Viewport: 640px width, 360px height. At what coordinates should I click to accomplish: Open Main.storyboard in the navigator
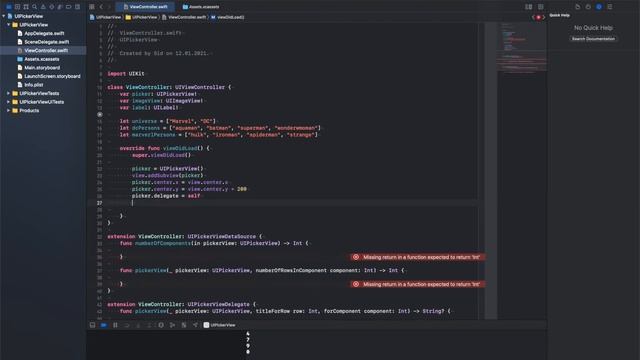tap(43, 68)
